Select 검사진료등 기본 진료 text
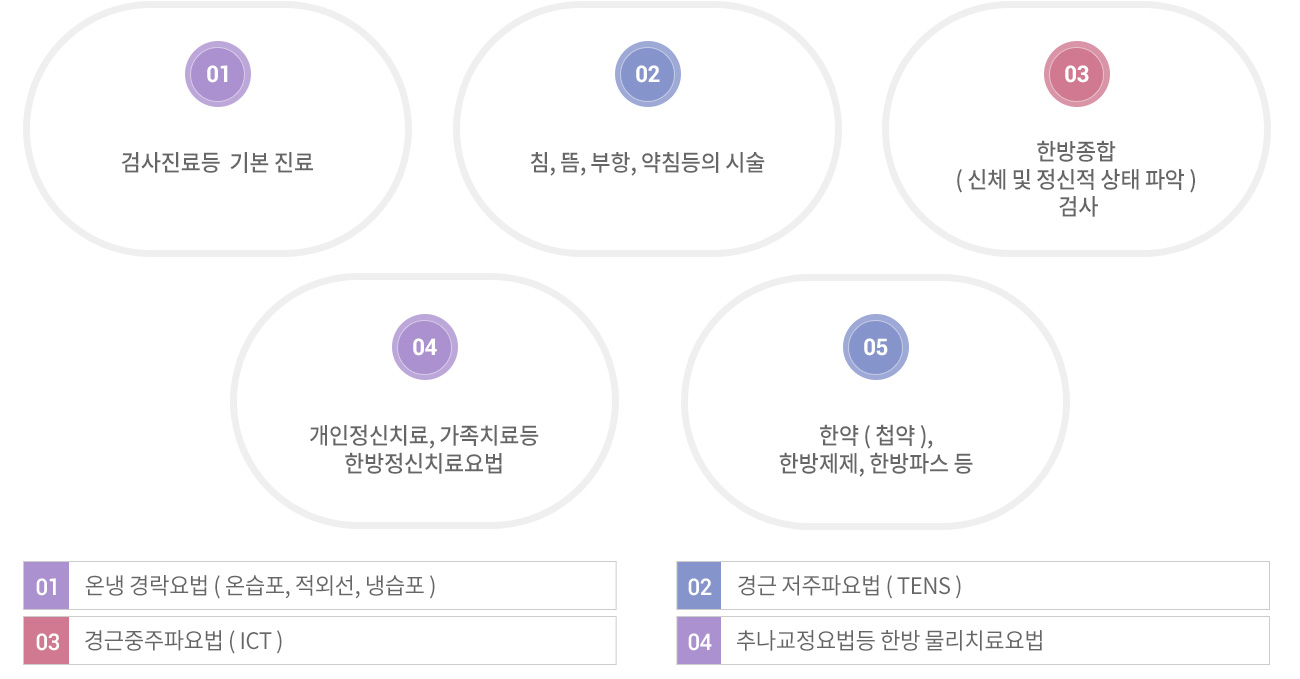The height and width of the screenshot is (679, 1300). click(217, 162)
